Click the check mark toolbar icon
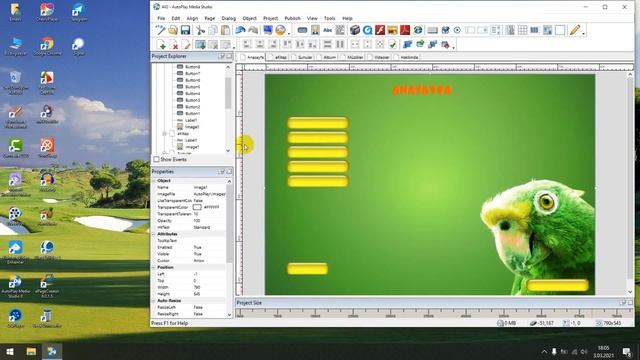640x360 pixels. point(392,44)
